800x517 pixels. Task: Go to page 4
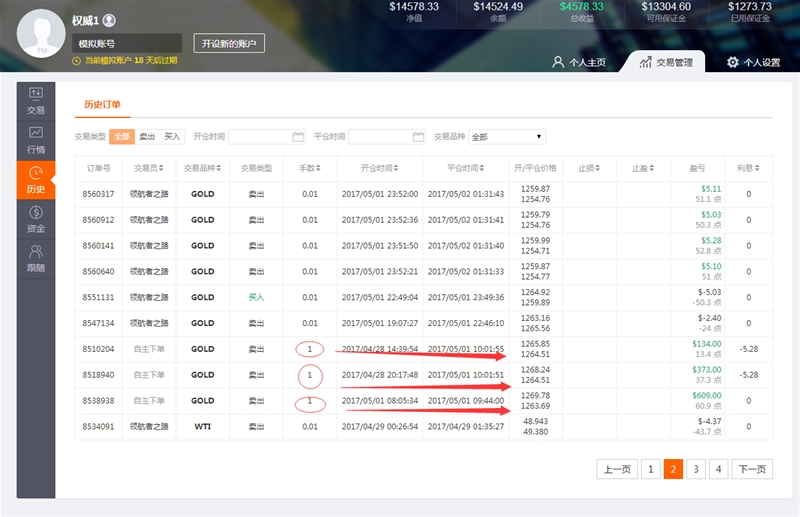tap(718, 470)
